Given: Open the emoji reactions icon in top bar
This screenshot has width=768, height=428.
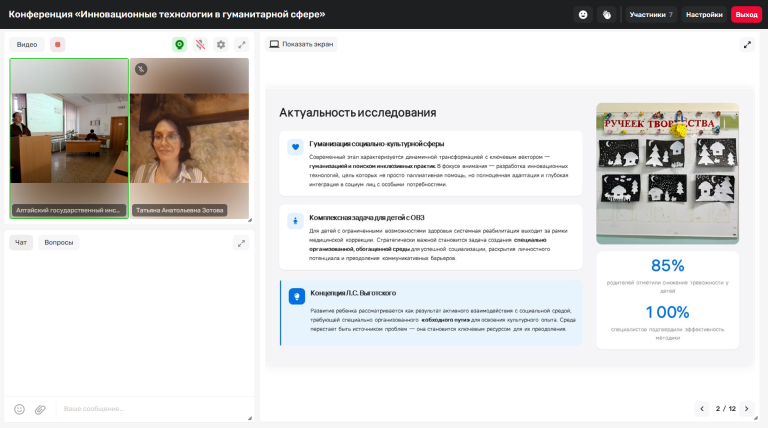Looking at the screenshot, I should click(583, 15).
